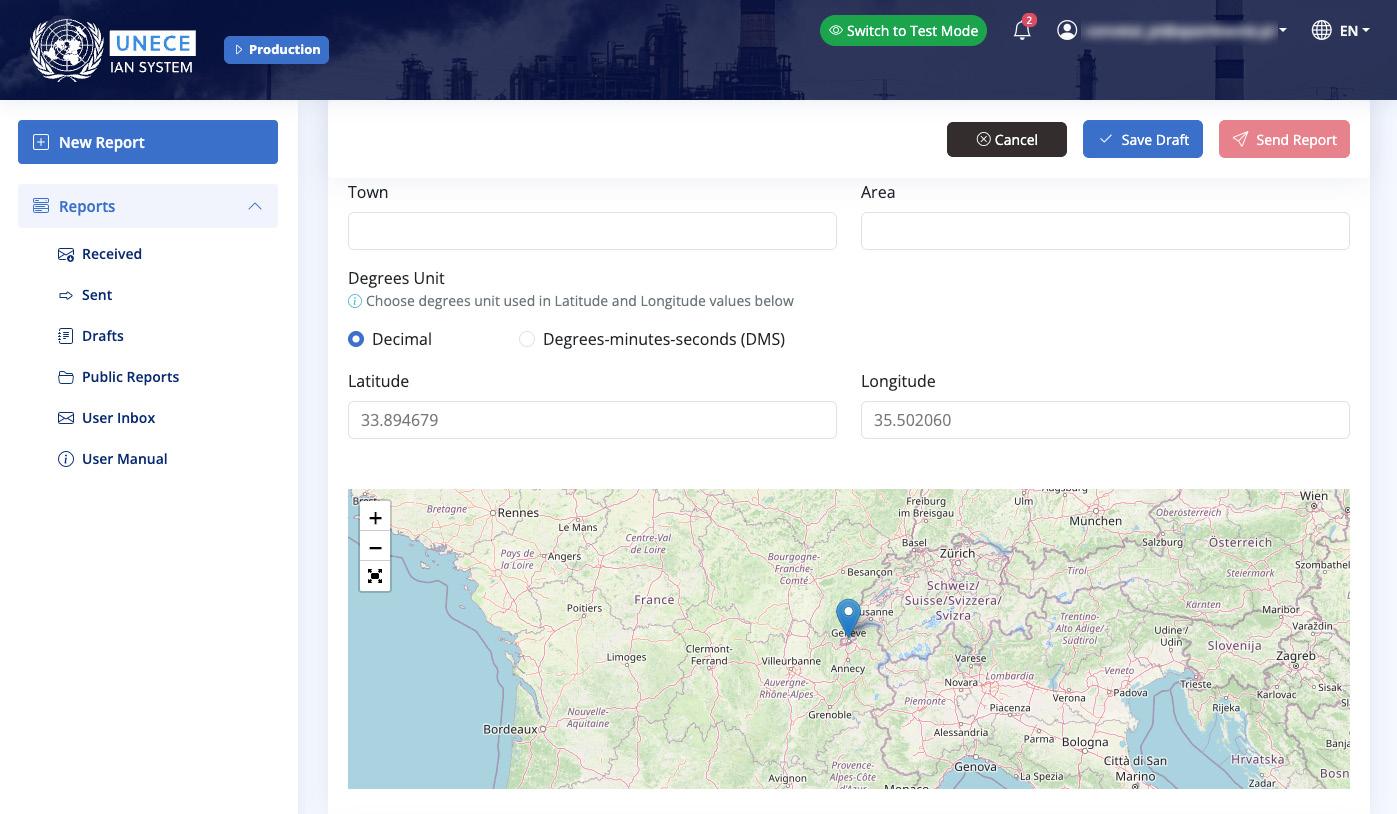This screenshot has height=814, width=1397.
Task: Click Besançon on the map
Action: [x=868, y=573]
